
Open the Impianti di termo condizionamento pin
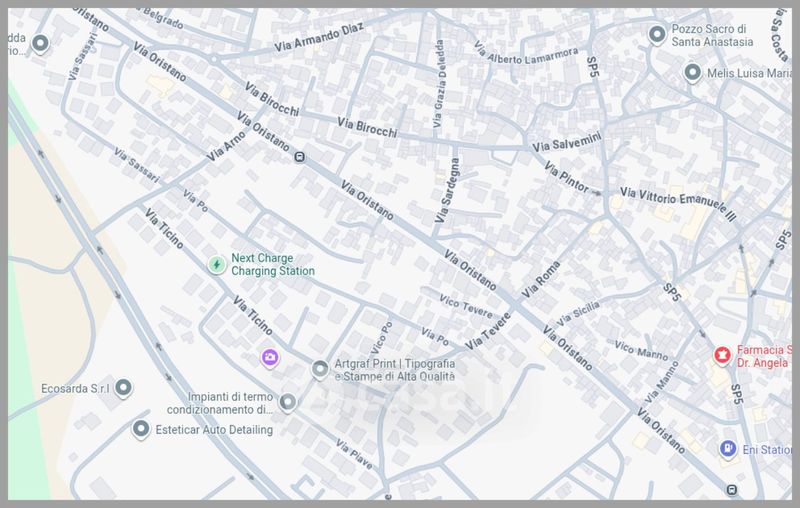pyautogui.click(x=288, y=402)
